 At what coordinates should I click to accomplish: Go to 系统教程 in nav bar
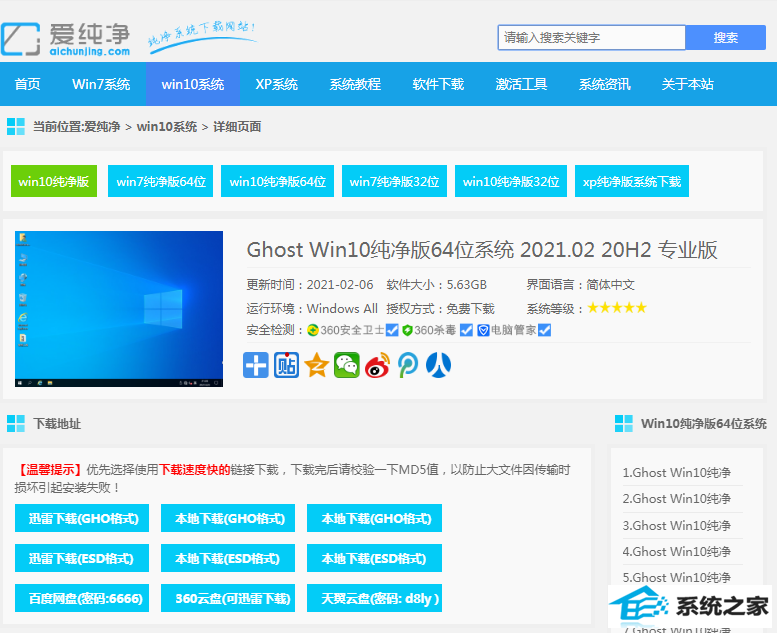[x=355, y=84]
